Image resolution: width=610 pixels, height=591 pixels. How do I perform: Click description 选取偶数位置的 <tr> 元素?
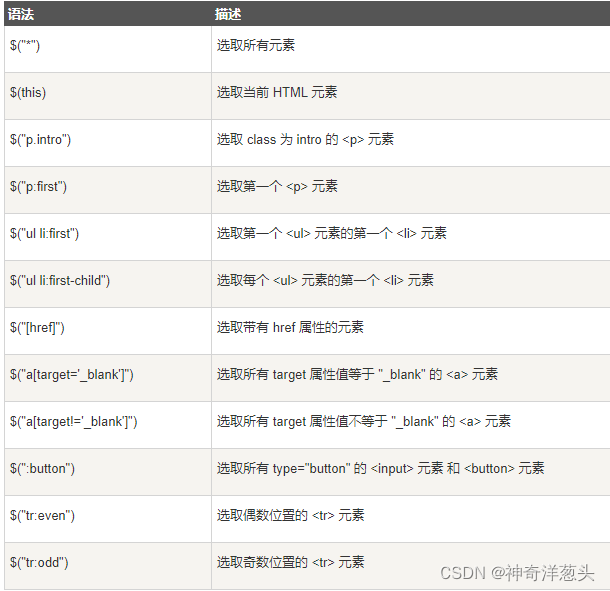point(291,516)
